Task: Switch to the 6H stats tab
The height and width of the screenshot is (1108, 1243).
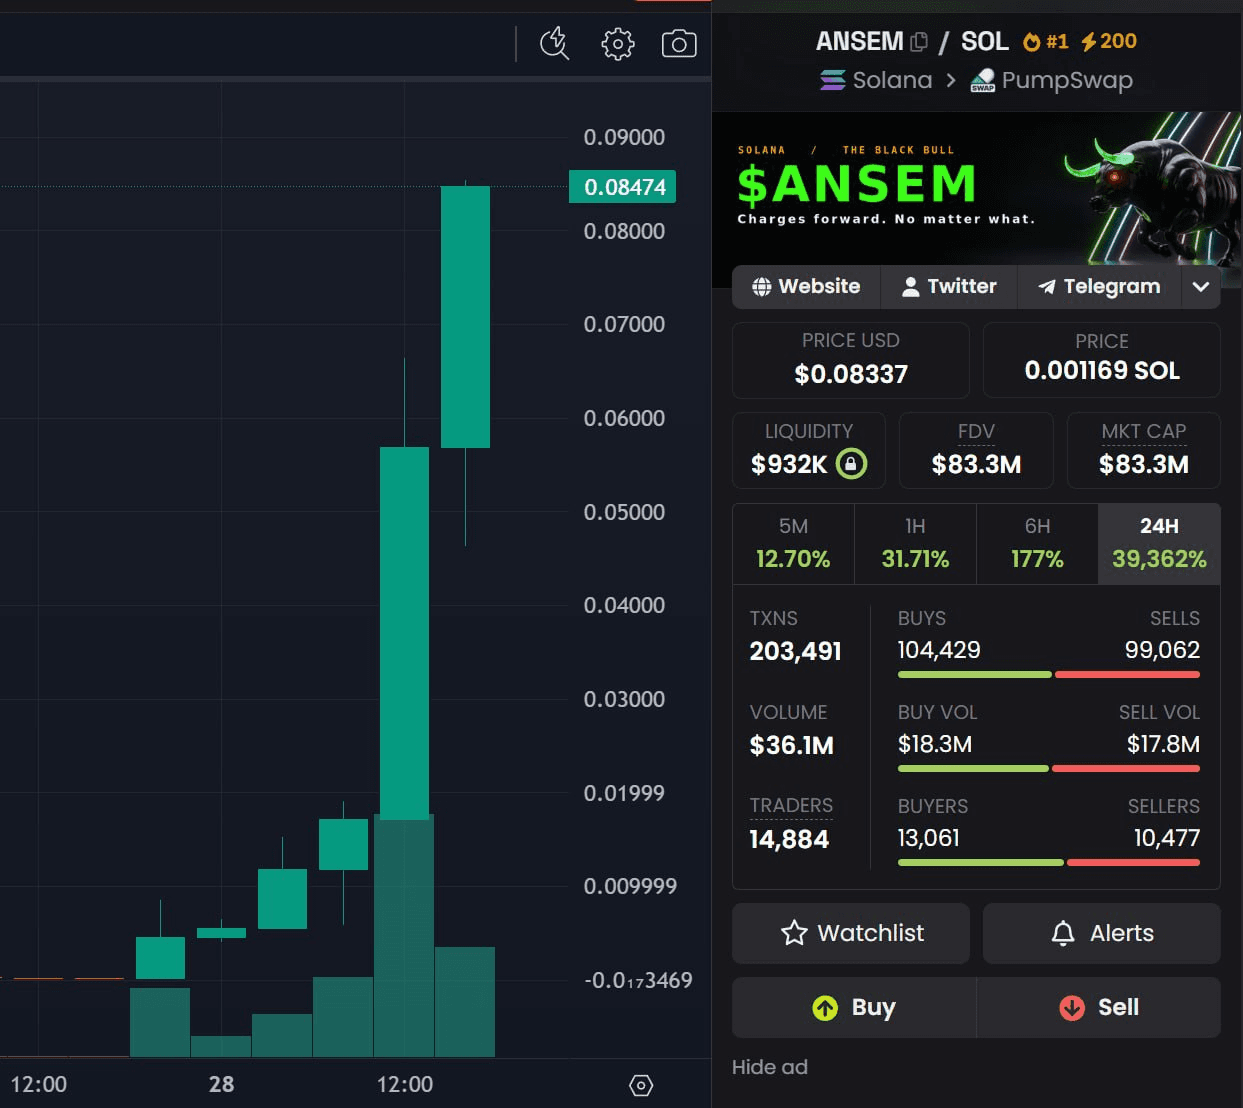Action: coord(1037,544)
